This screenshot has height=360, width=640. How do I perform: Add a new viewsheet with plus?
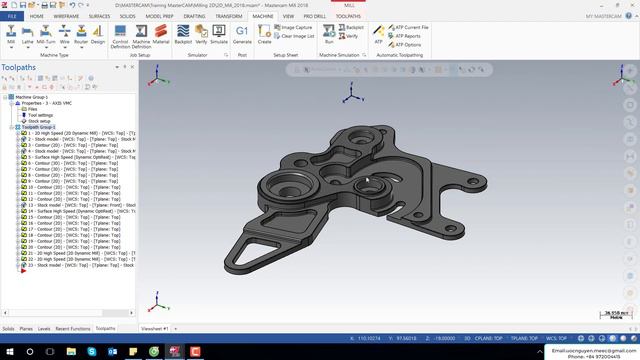[176, 329]
